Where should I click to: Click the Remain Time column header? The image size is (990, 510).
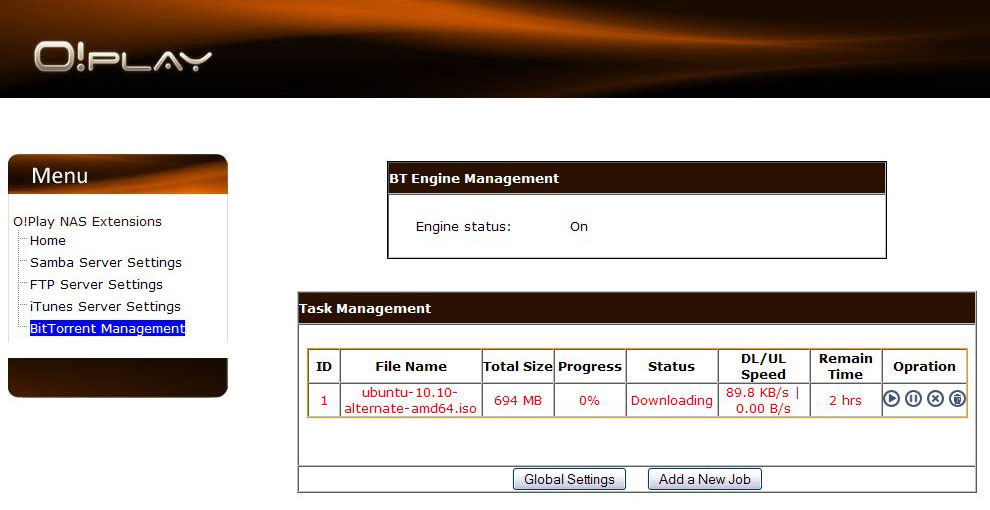pos(845,366)
